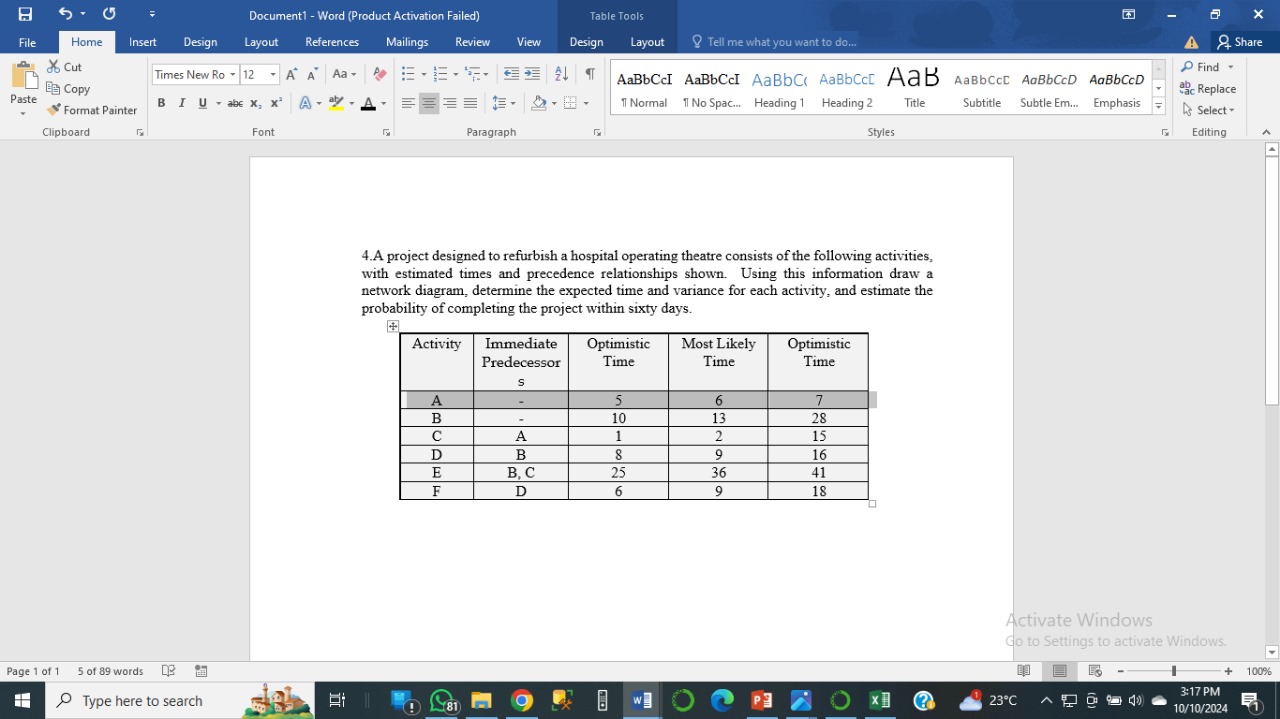The width and height of the screenshot is (1280, 719).
Task: Click the table move handle
Action: [393, 326]
